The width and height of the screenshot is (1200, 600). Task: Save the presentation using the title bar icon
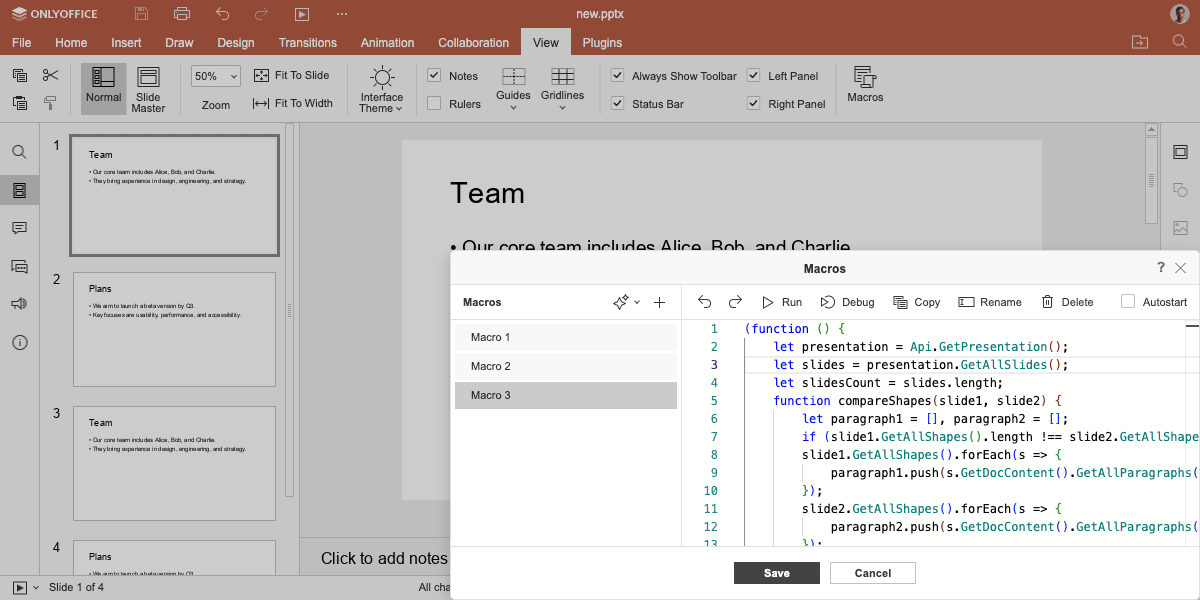(x=141, y=14)
